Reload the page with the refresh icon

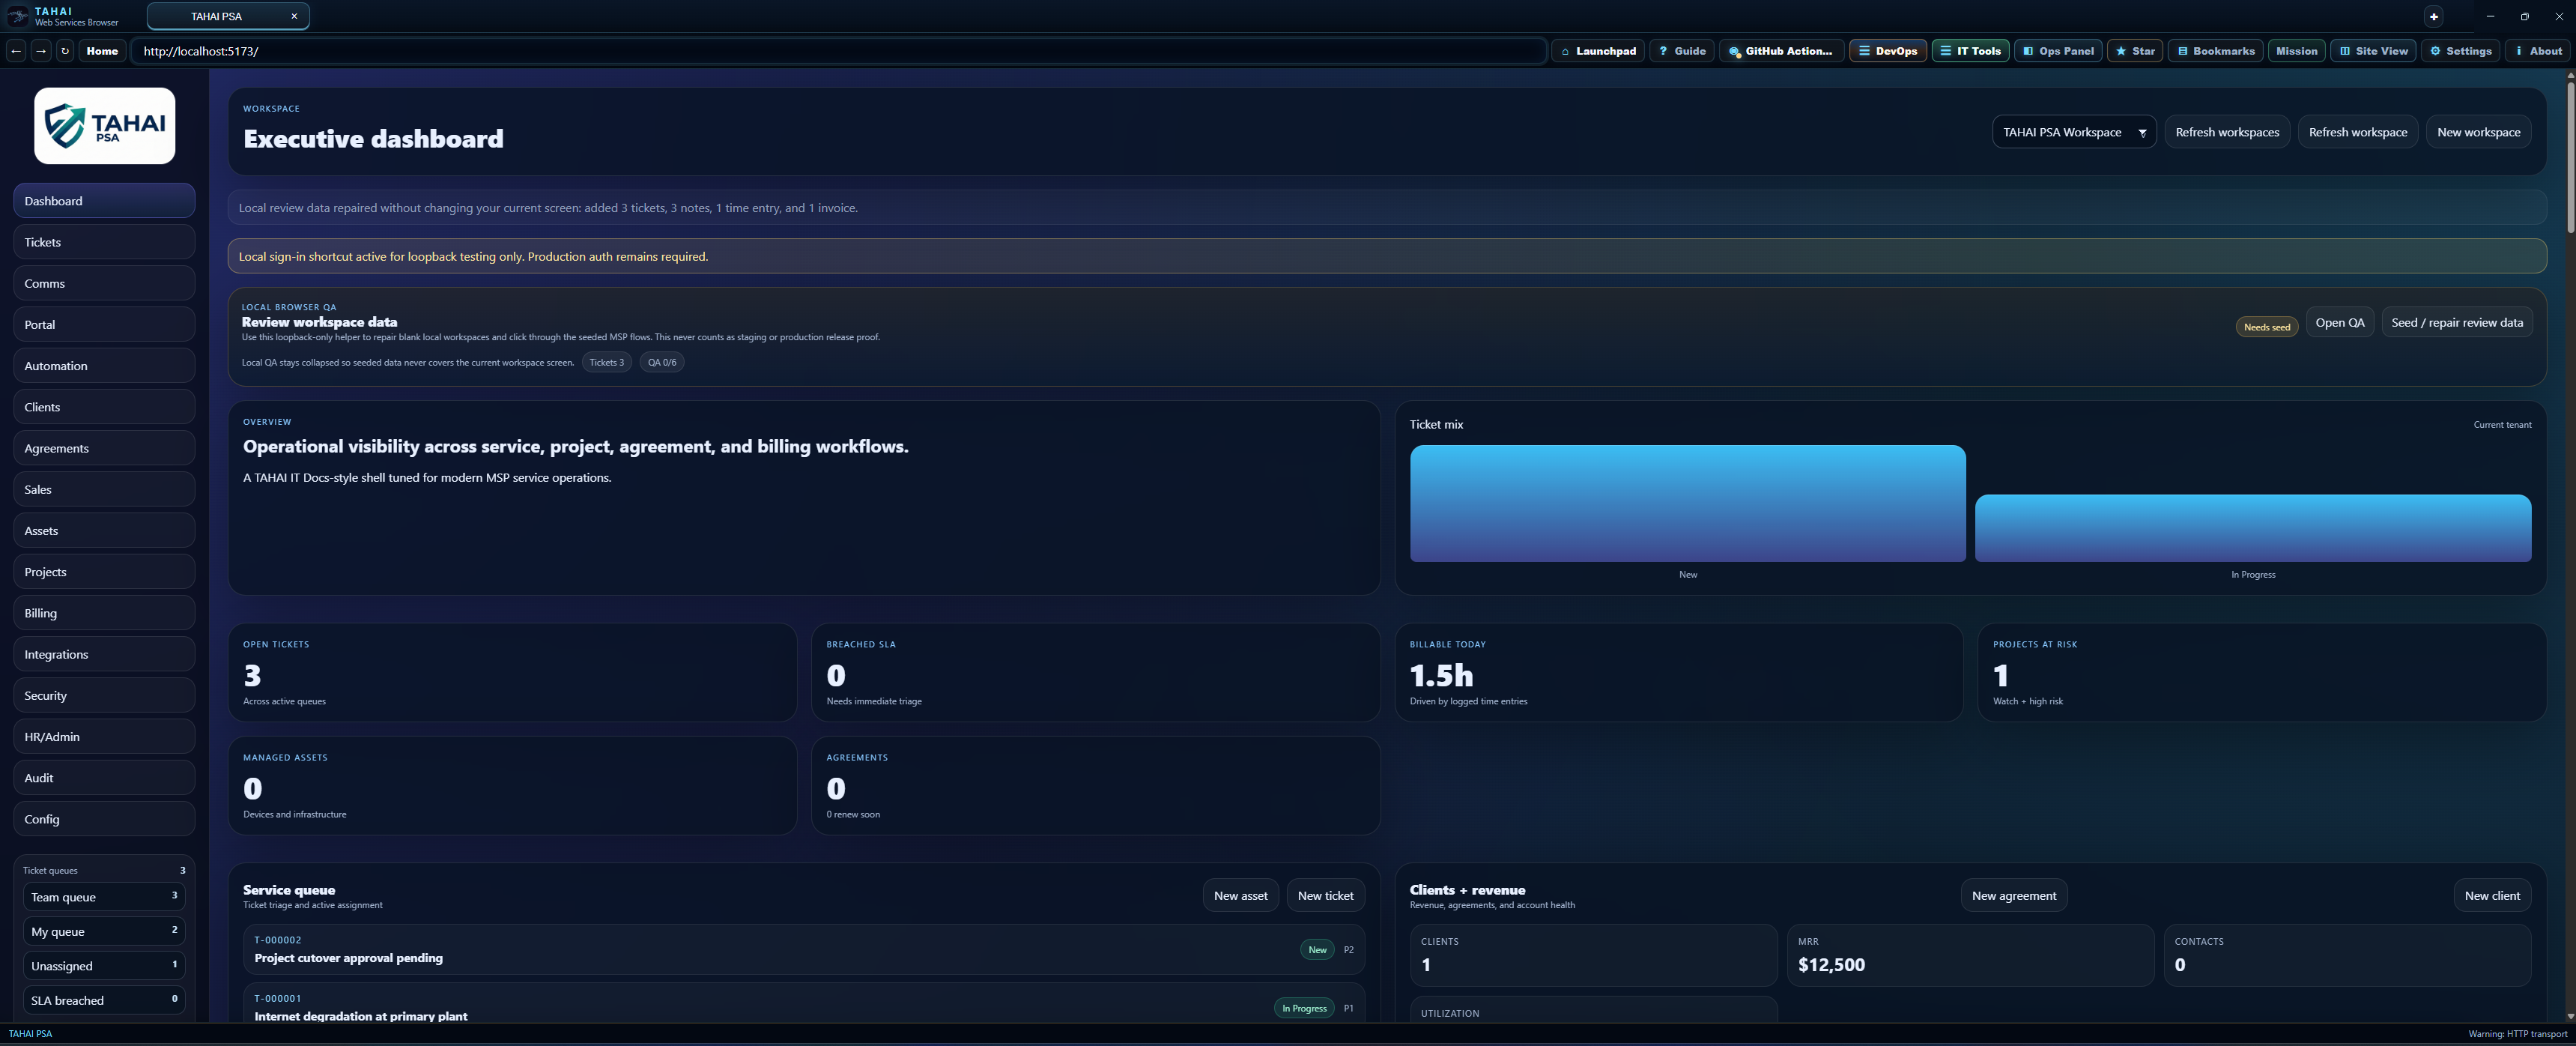pos(65,51)
